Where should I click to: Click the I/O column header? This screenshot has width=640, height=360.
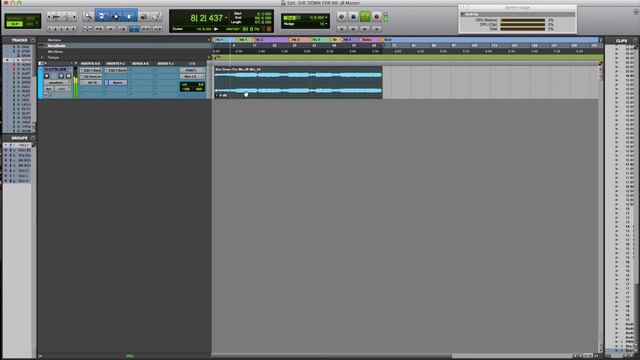[192, 64]
